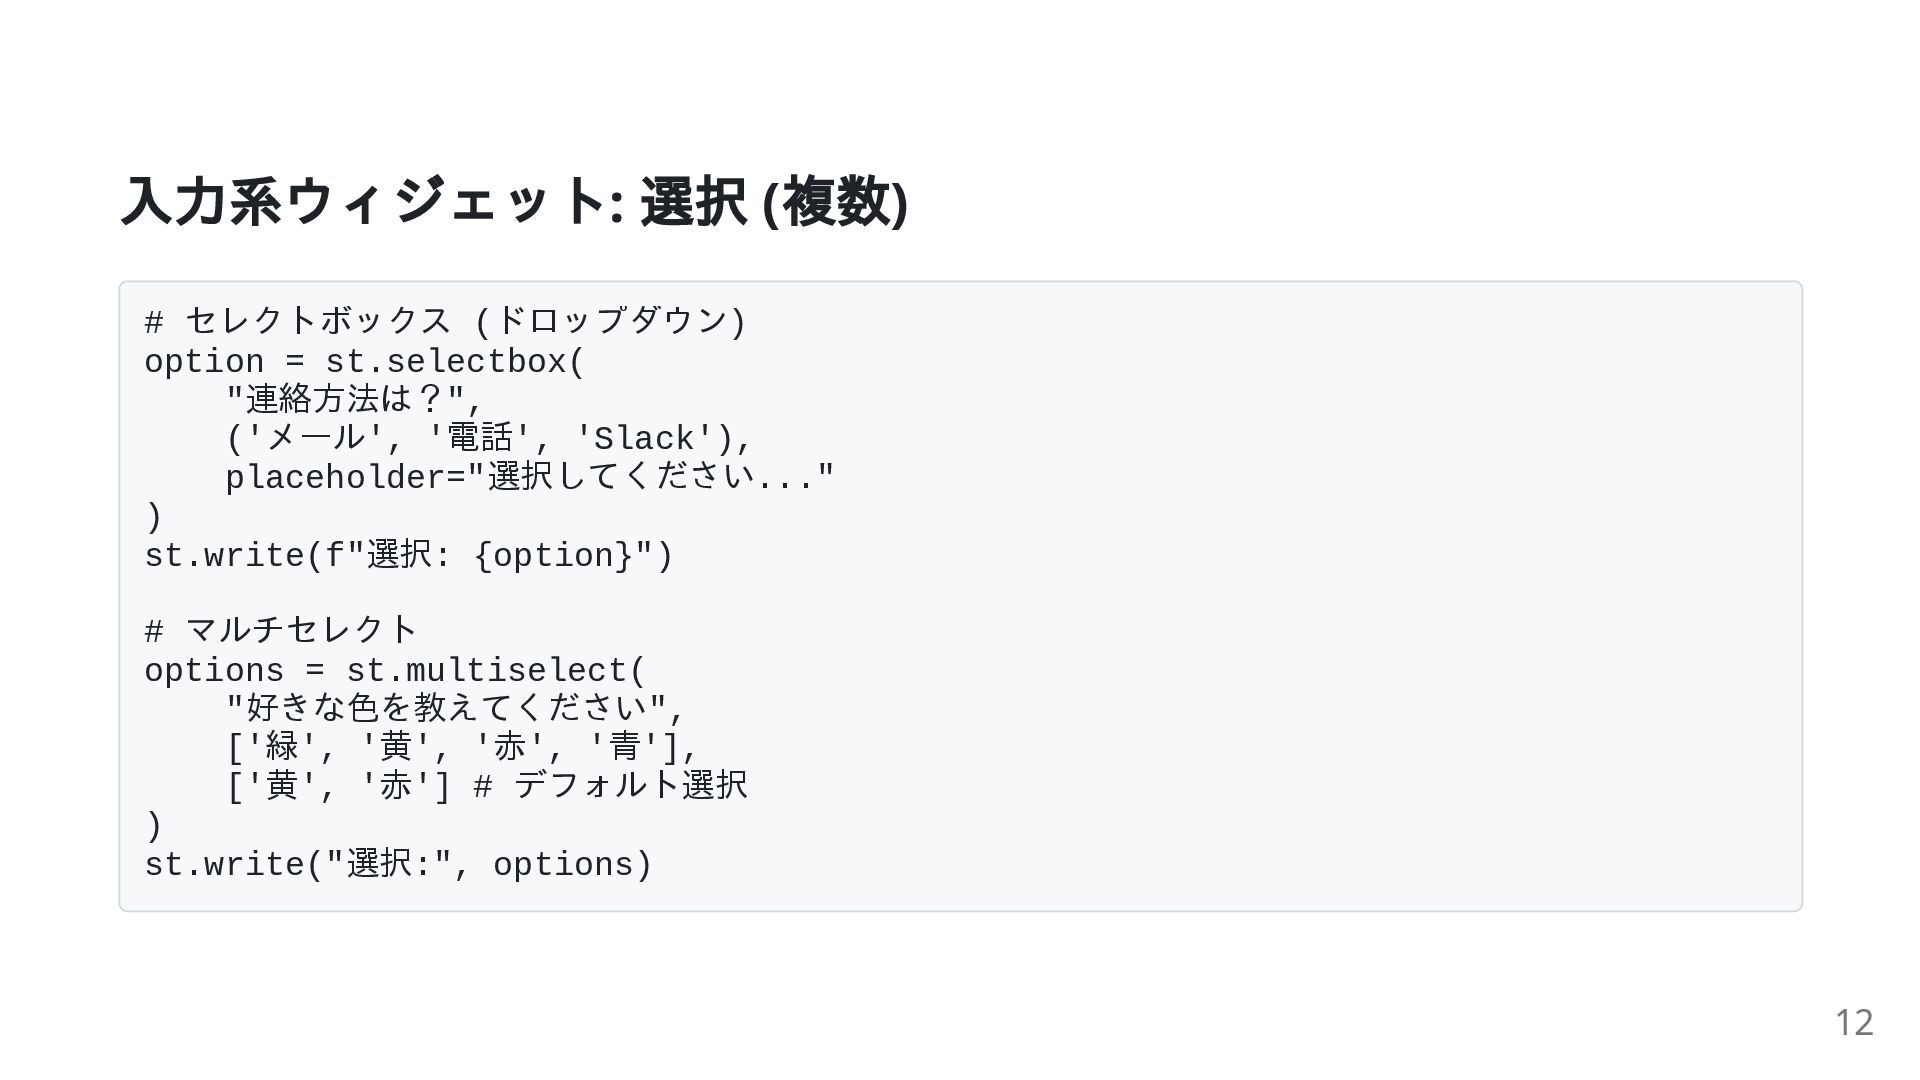Click the page number 12

click(1853, 1022)
